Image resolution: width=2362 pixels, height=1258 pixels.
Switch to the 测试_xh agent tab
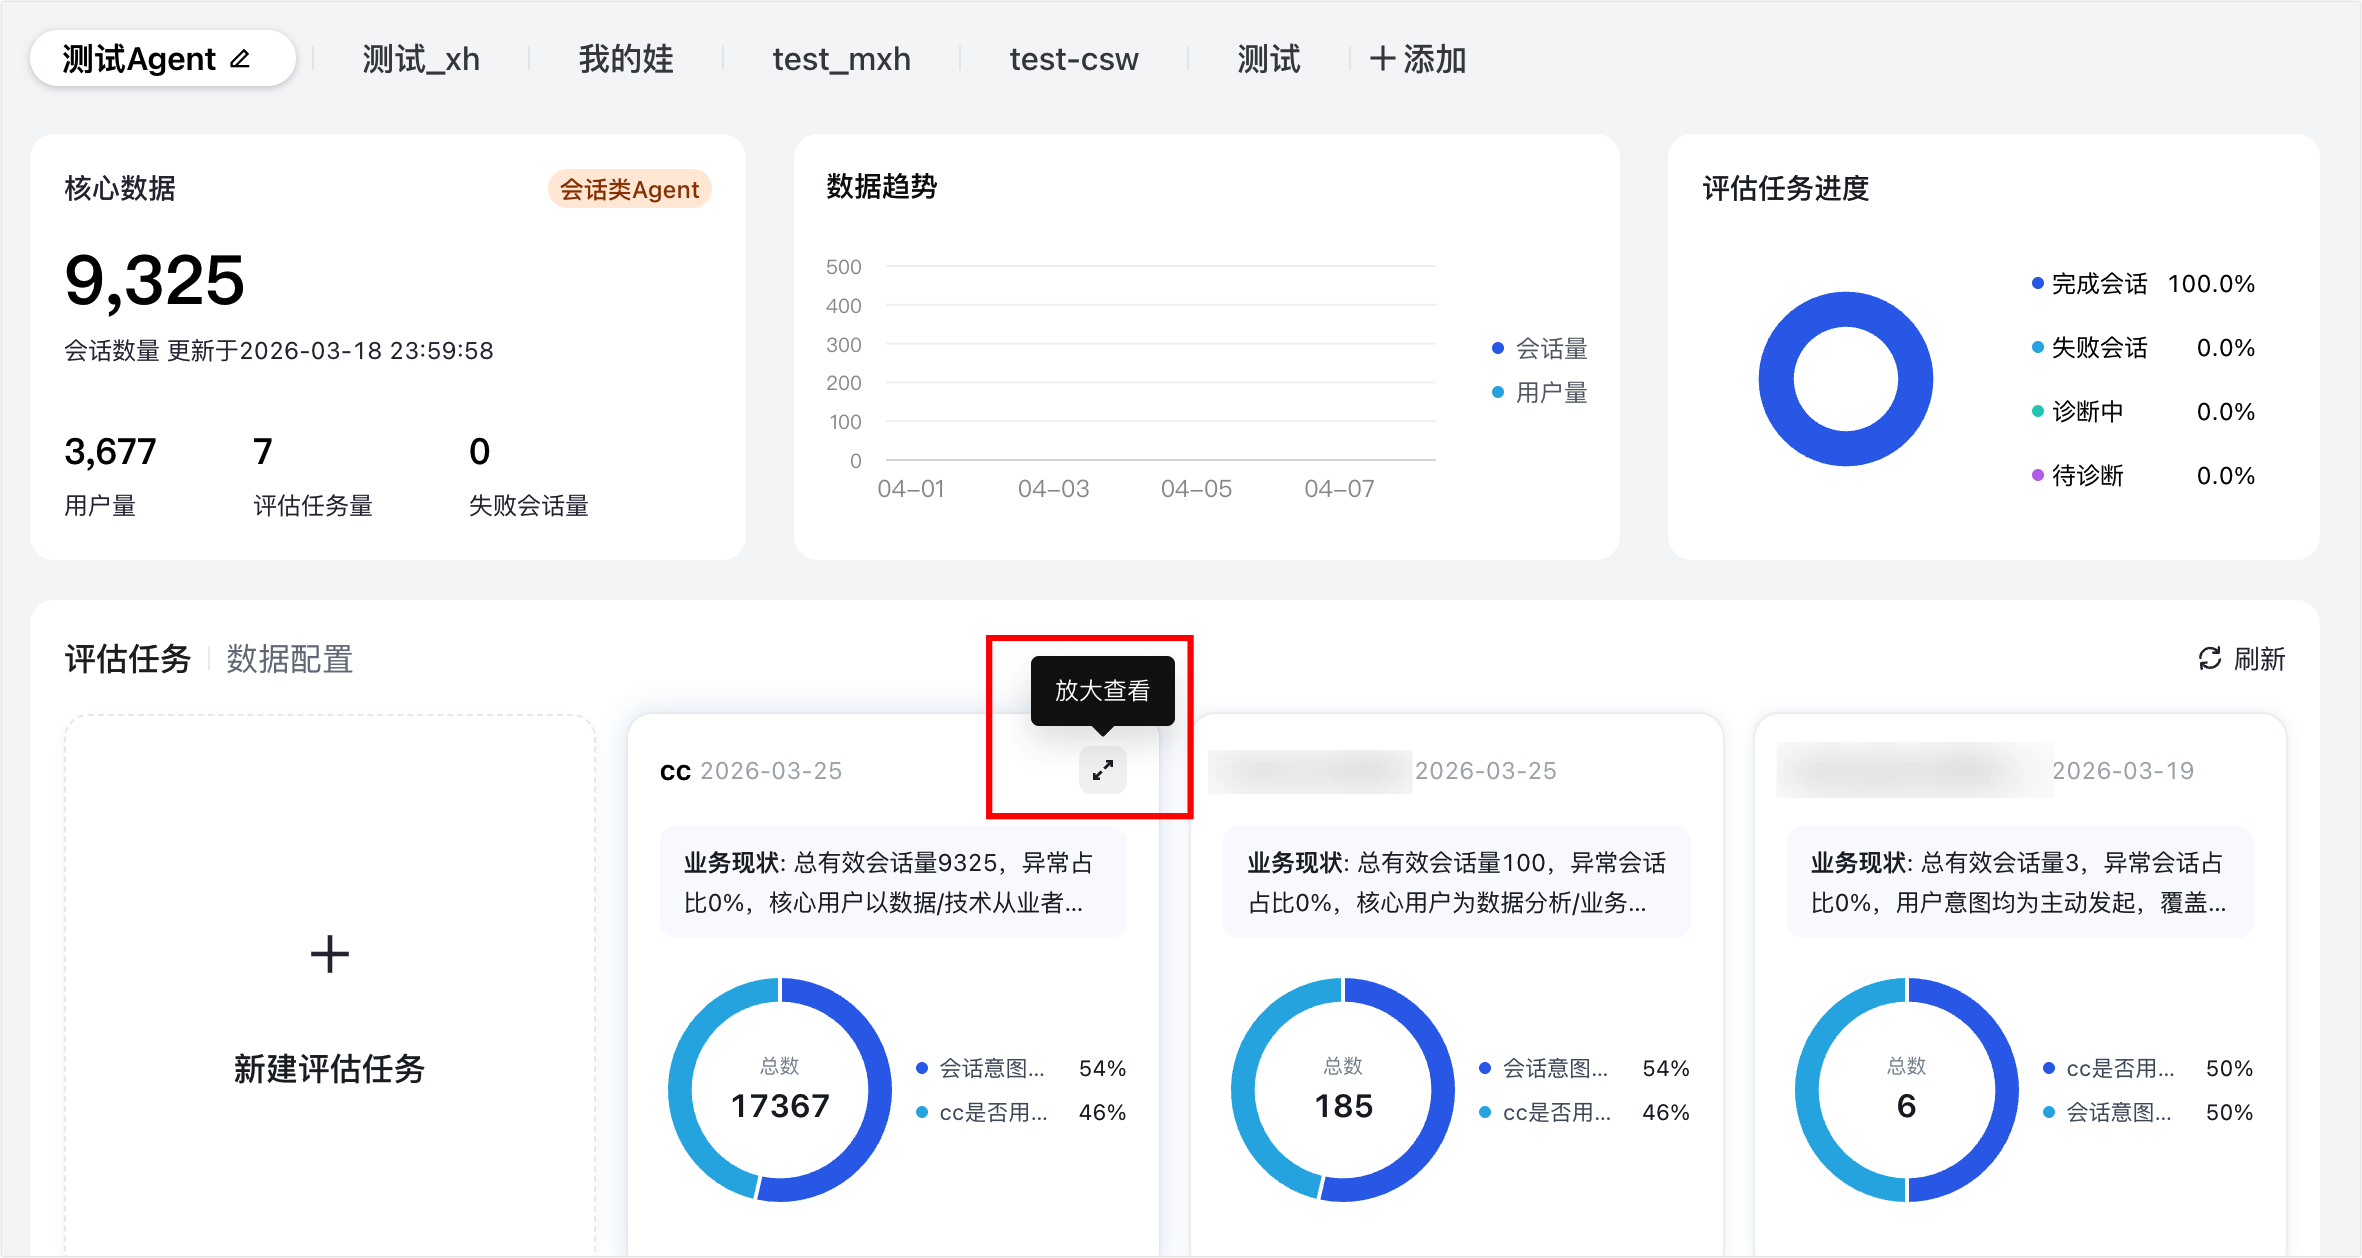click(x=421, y=59)
